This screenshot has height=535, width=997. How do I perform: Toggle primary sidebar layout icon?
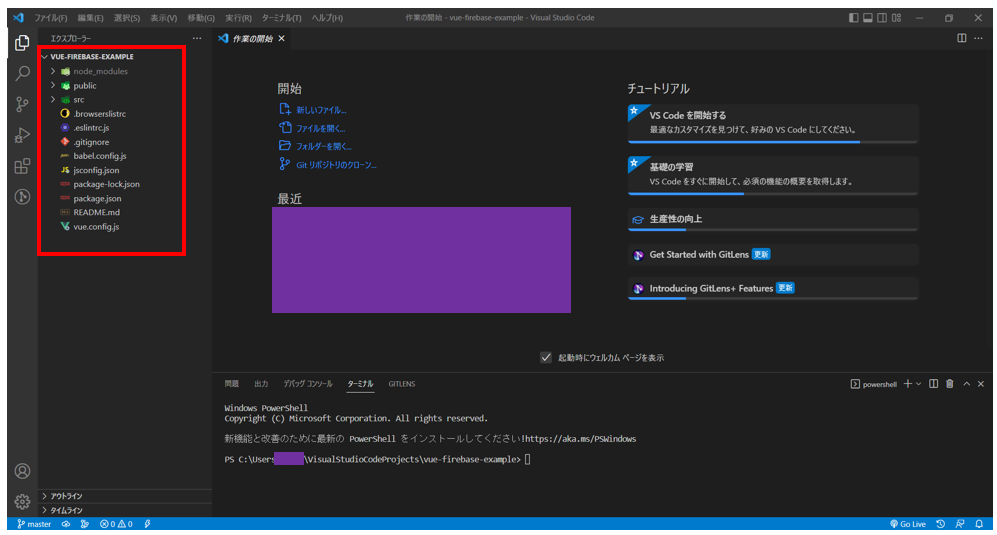tap(853, 18)
